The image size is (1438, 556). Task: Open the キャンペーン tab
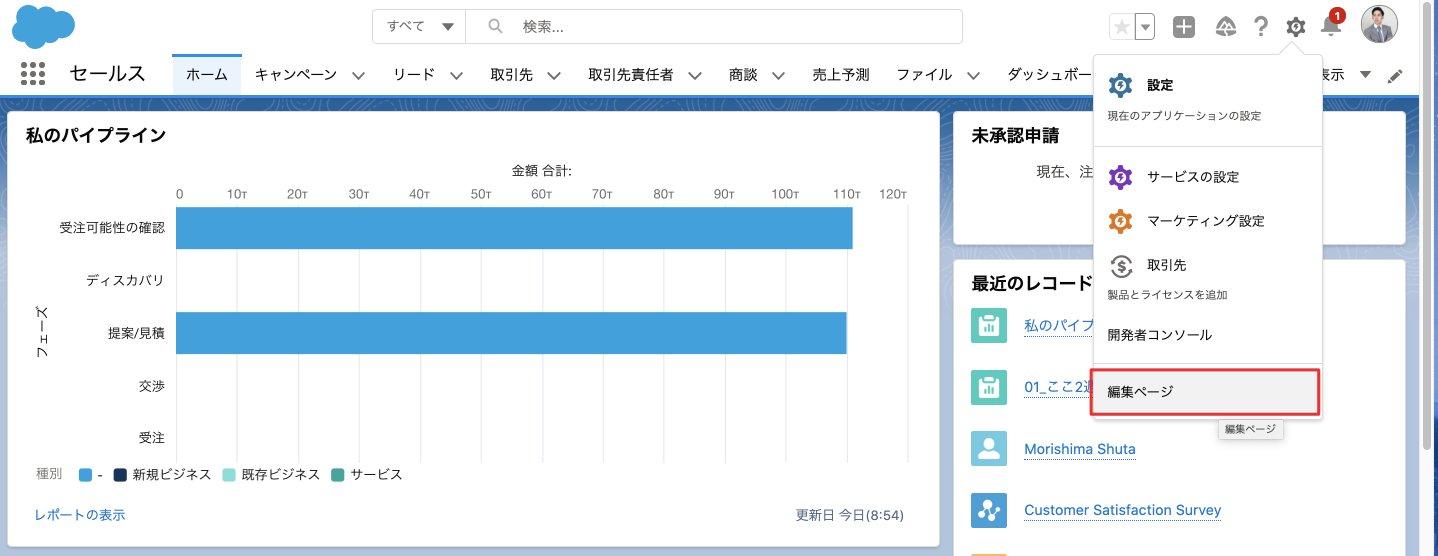coord(296,75)
